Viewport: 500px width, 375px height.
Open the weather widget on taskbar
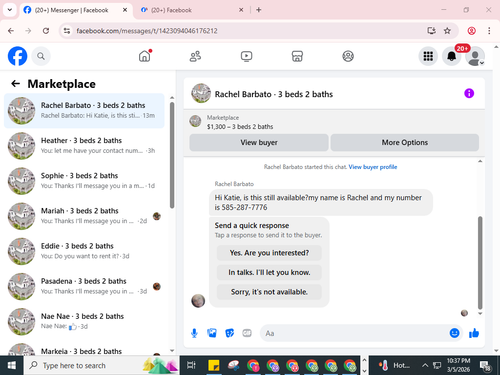coord(394,365)
